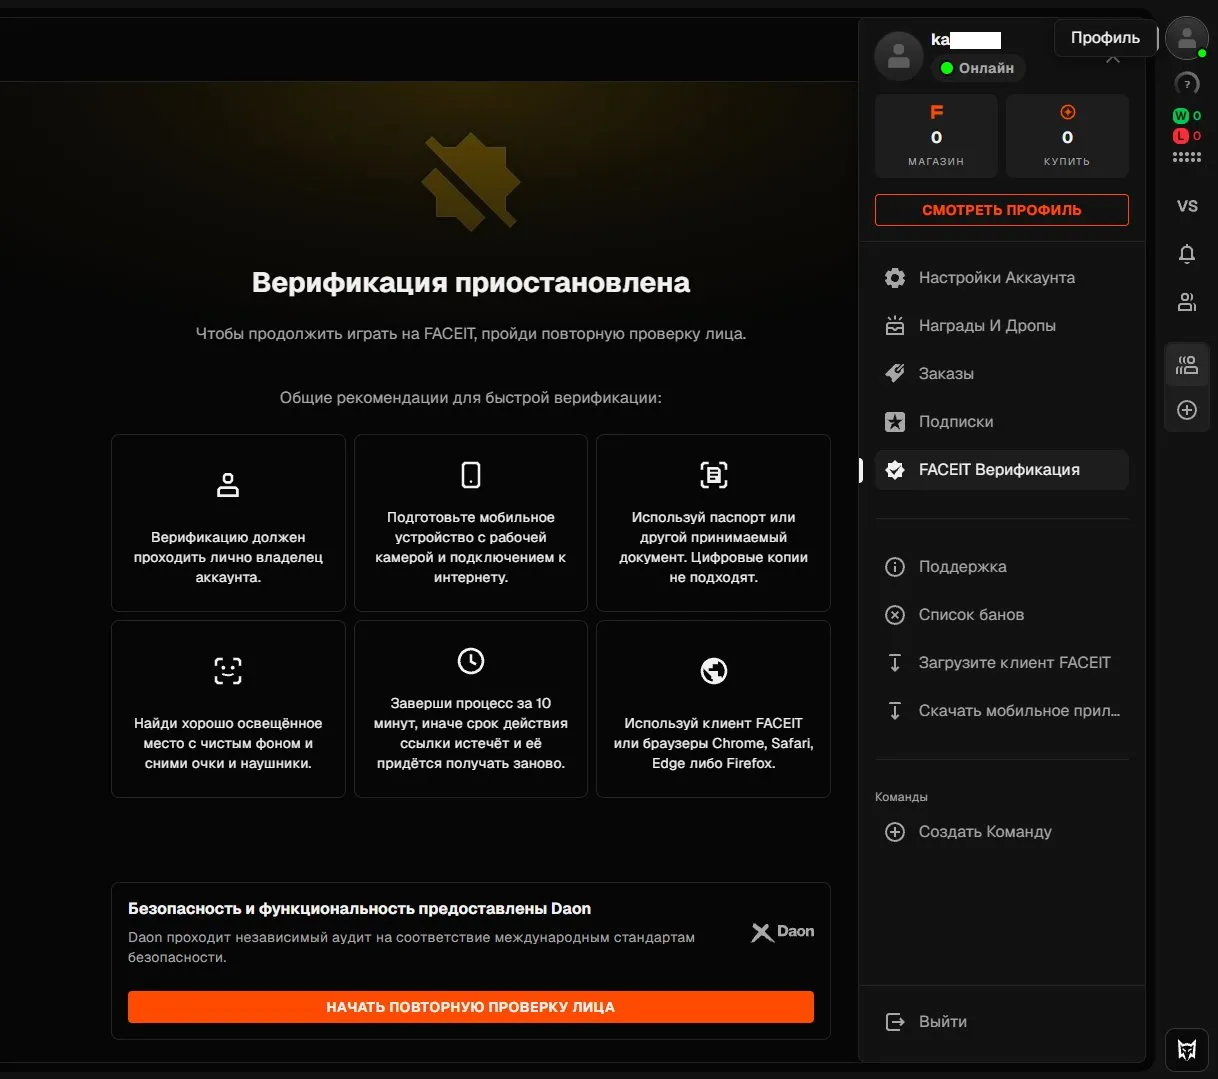Click the wins and losses counter in sidebar

click(x=1187, y=126)
